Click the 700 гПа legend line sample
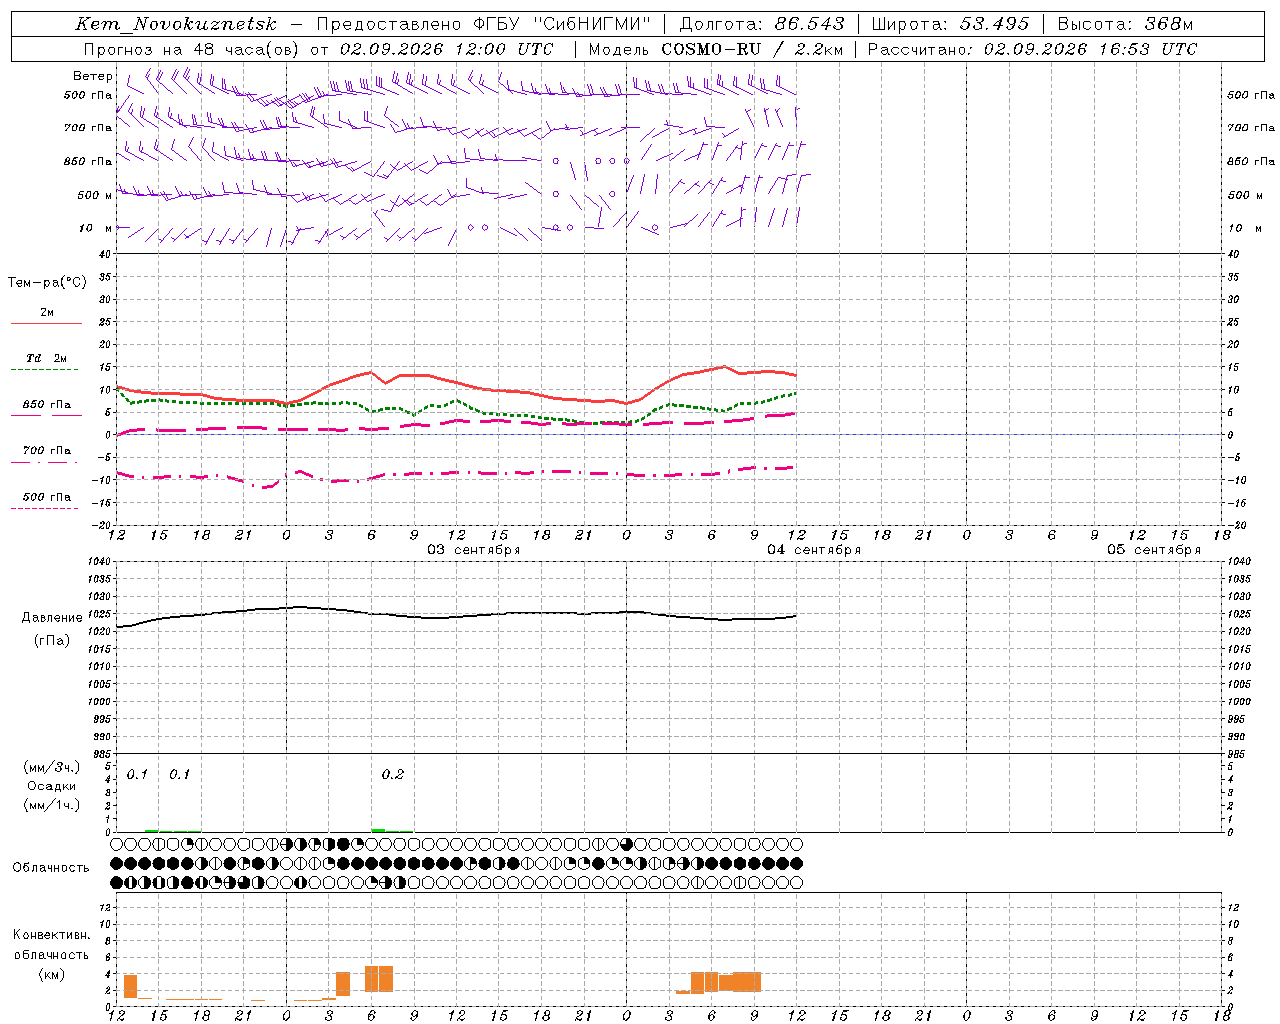 click(44, 462)
